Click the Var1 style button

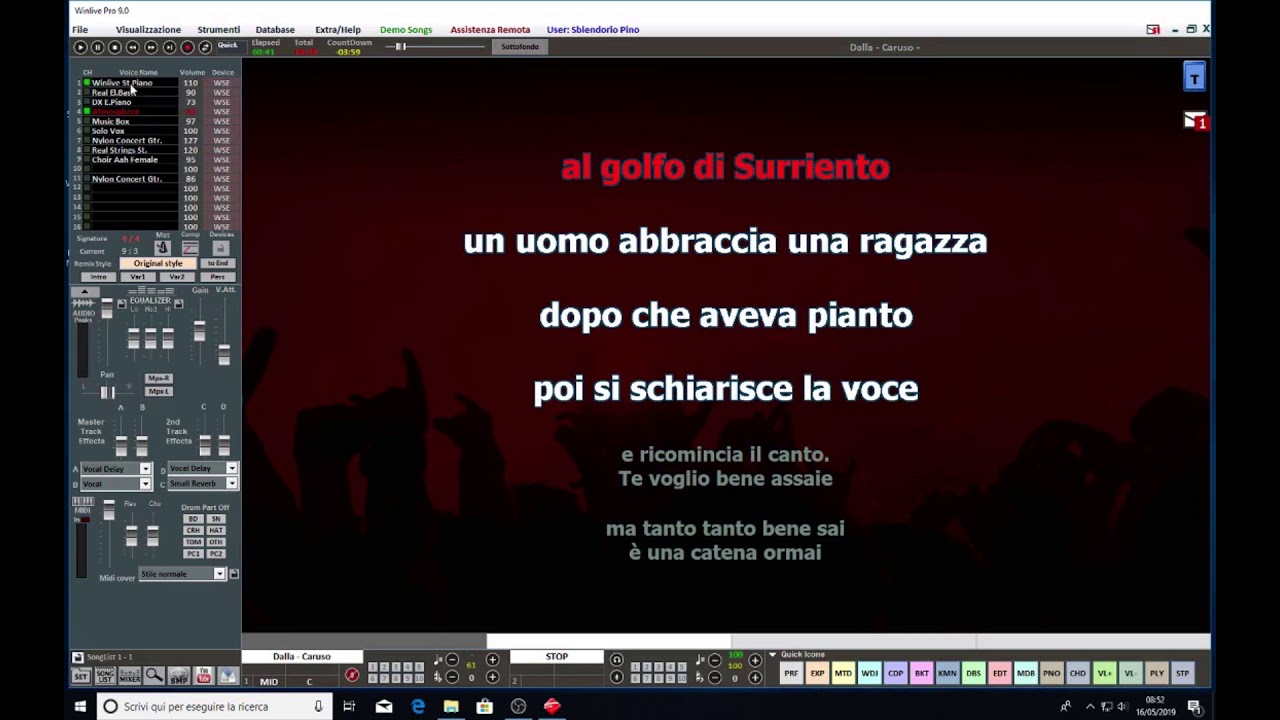pos(137,277)
